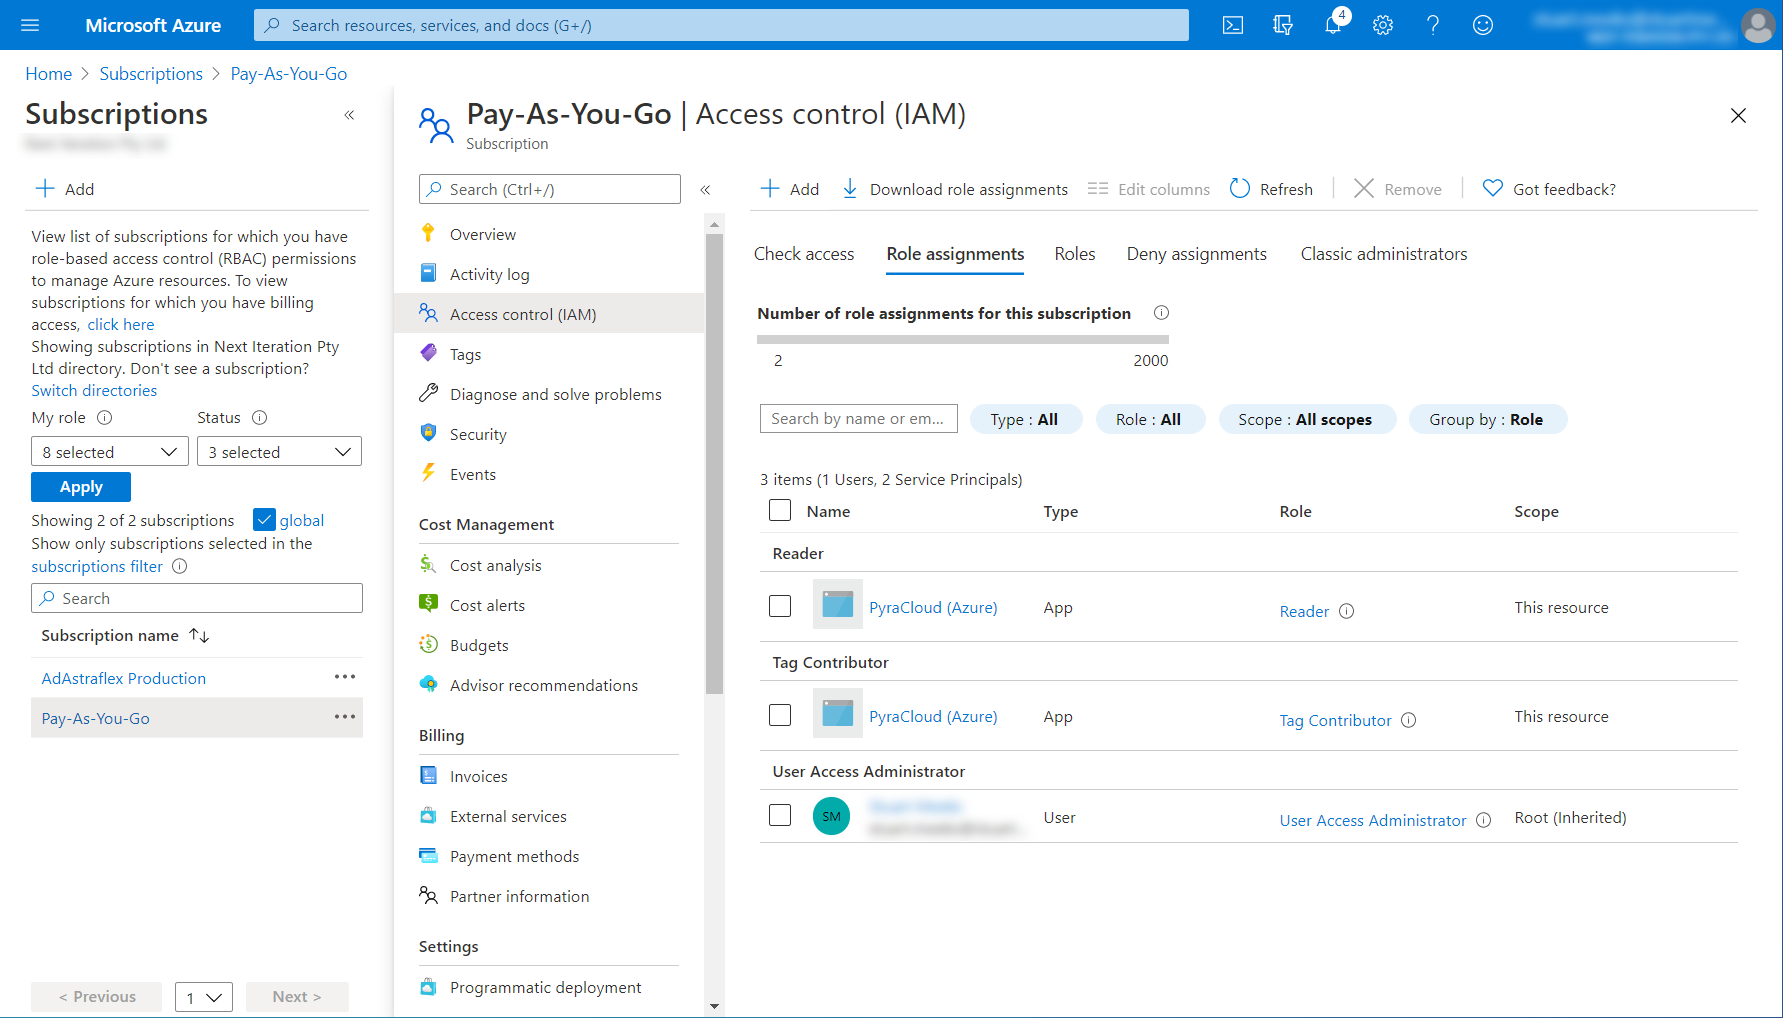1783x1018 pixels.
Task: Open portal settings gear
Action: pos(1383,25)
